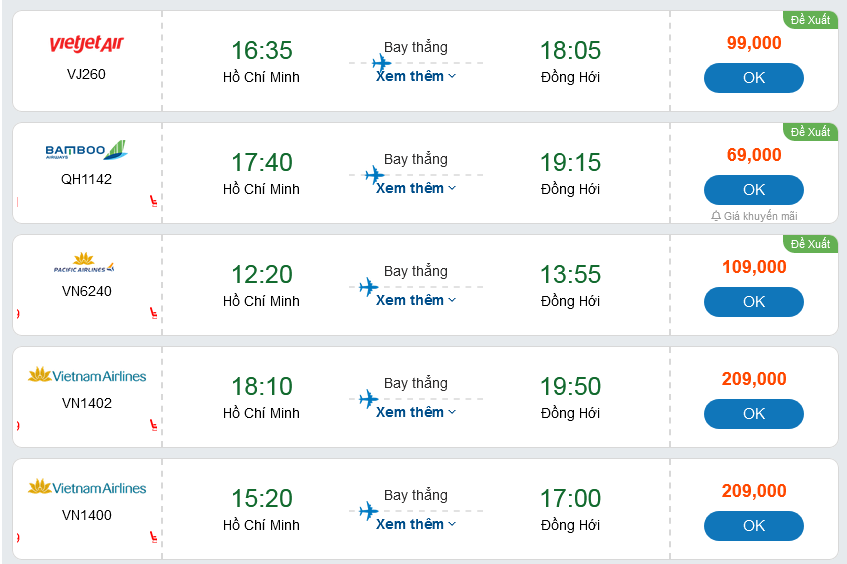Expand Xem thêm for flight VJ260
This screenshot has width=847, height=564.
(x=416, y=76)
